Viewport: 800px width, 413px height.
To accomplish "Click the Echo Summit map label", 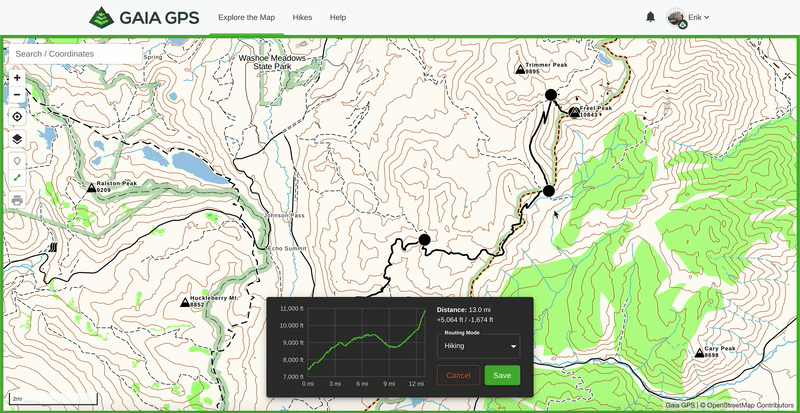I will point(286,248).
